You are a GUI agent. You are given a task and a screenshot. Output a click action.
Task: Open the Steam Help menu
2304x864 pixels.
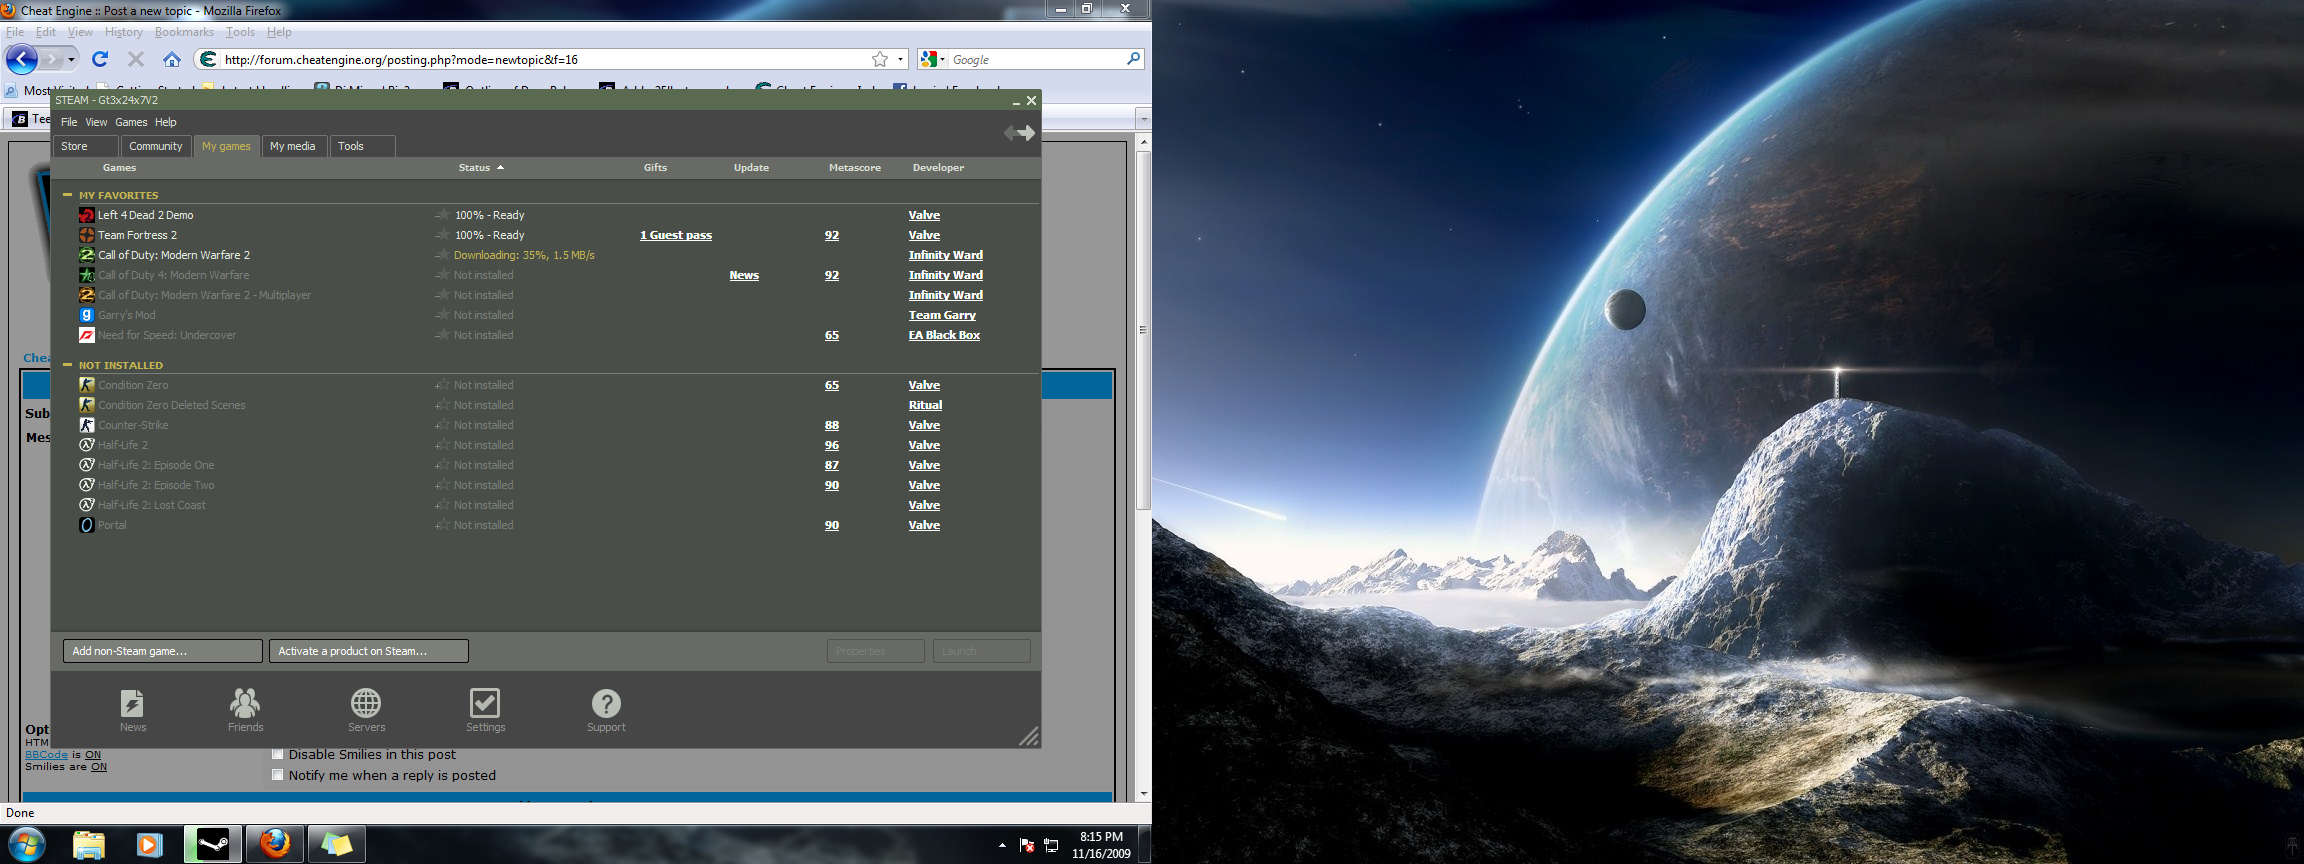[x=165, y=122]
